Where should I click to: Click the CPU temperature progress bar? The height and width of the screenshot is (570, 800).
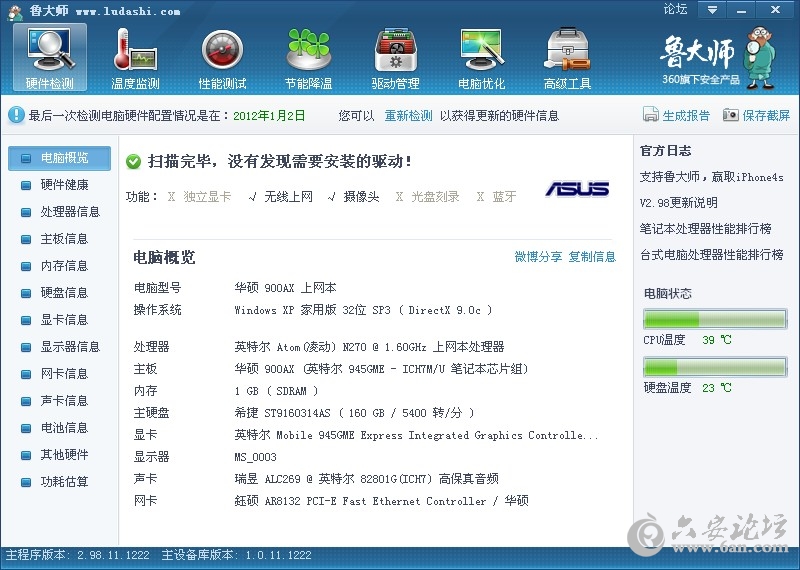coord(714,320)
